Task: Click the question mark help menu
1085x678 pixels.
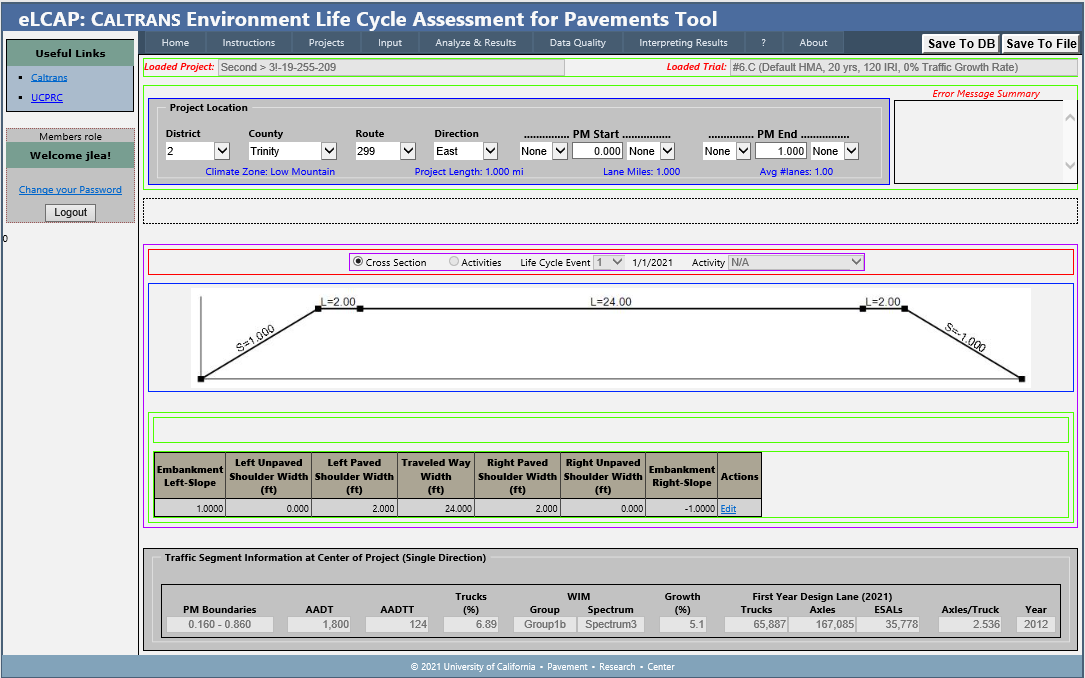Action: tap(763, 43)
